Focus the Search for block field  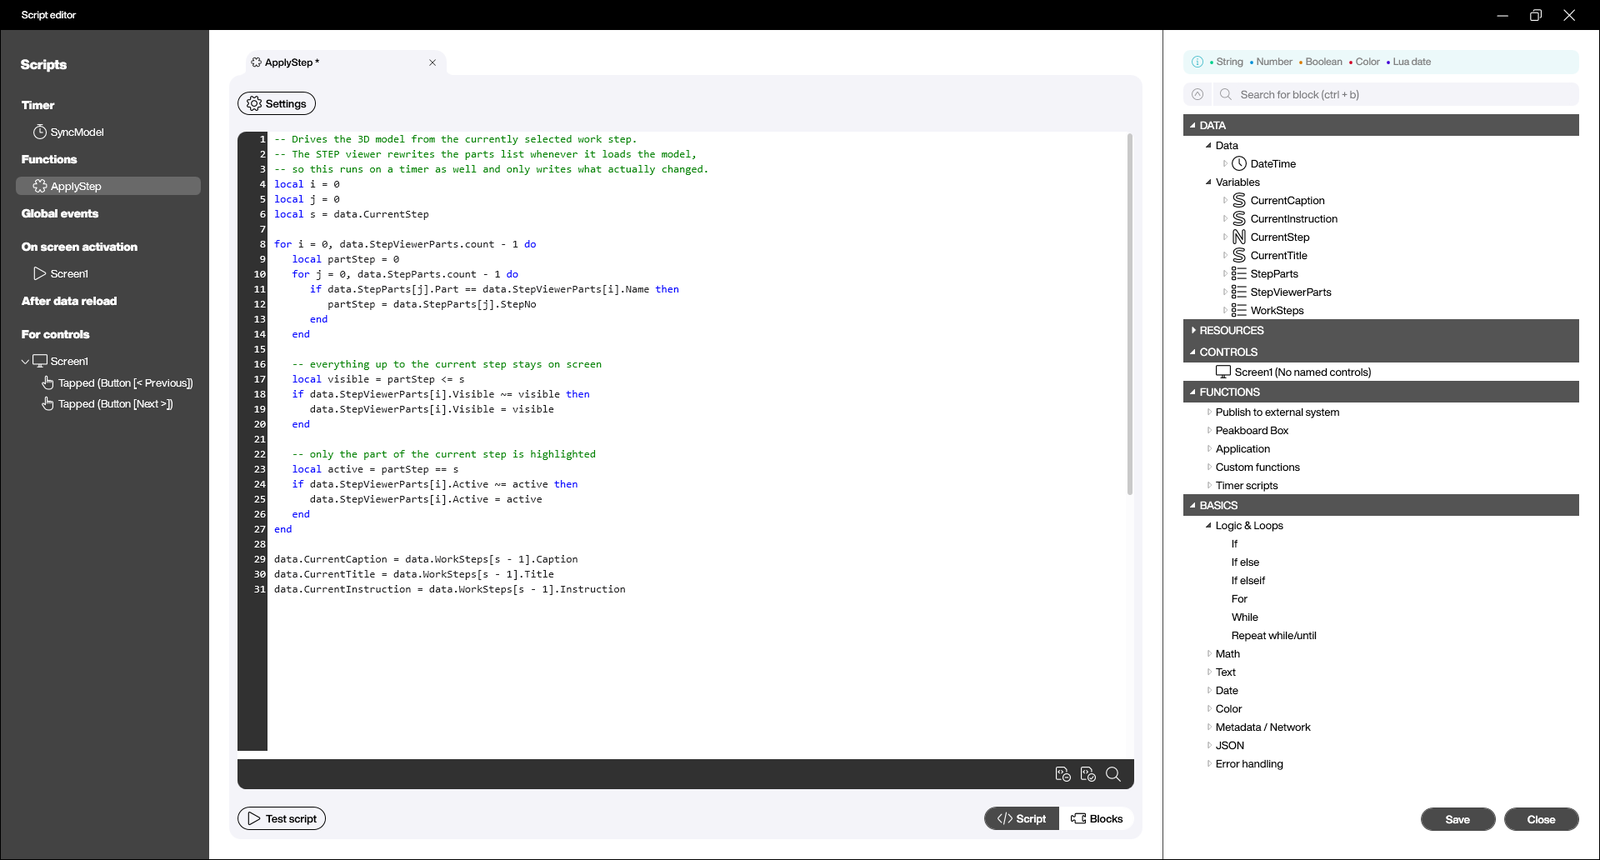(x=1396, y=95)
